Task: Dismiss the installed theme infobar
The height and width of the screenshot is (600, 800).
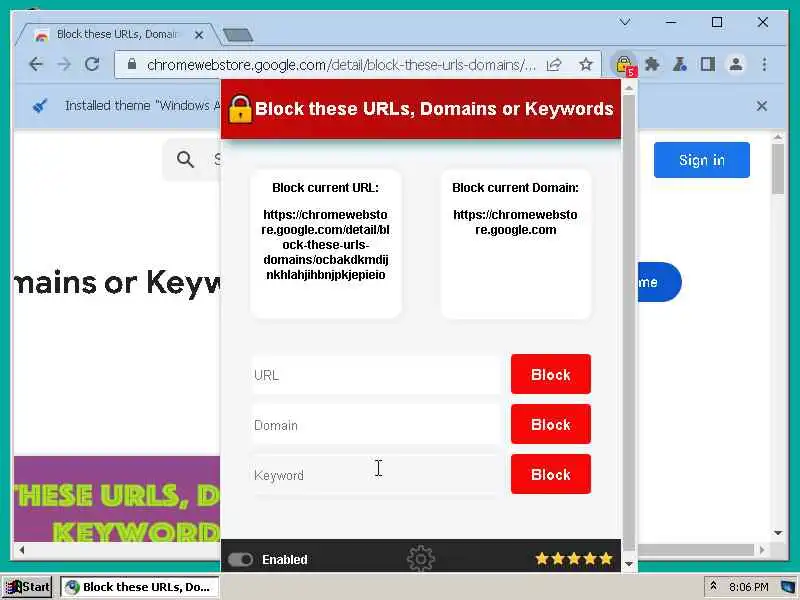Action: pyautogui.click(x=762, y=106)
